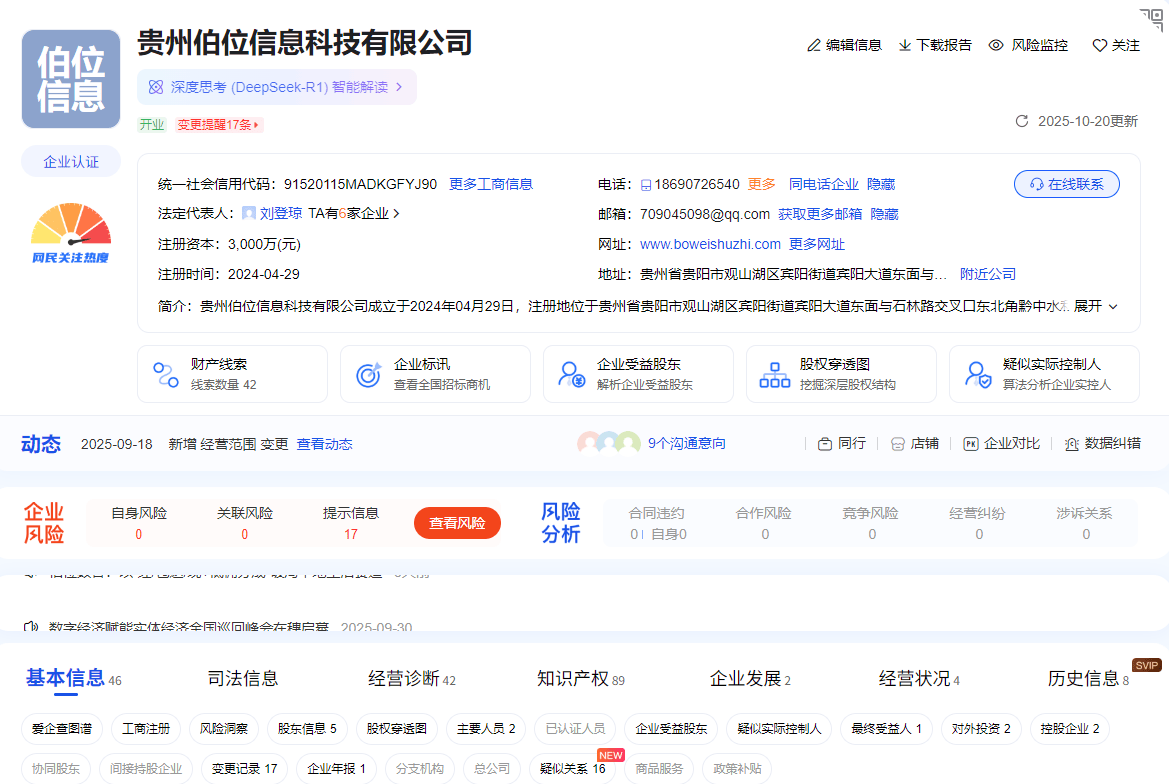Toggle follow heart icon

[x=1099, y=45]
